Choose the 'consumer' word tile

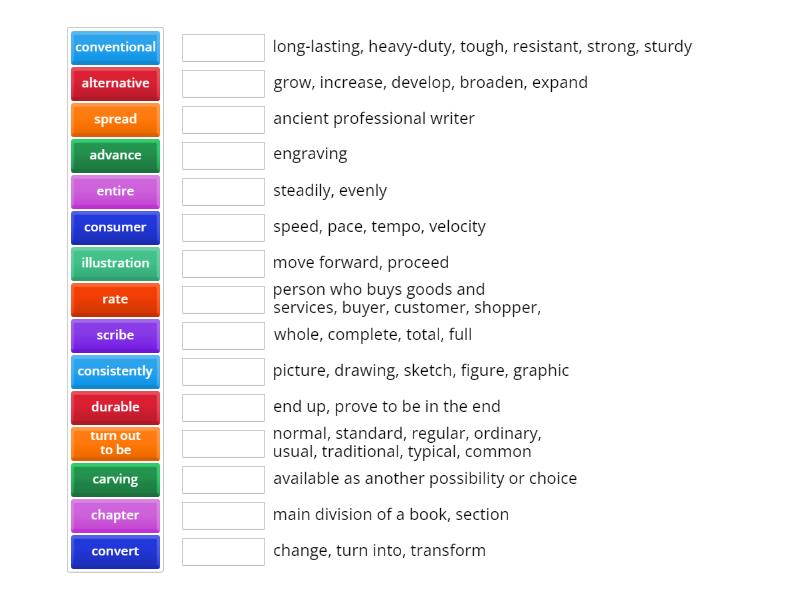point(115,227)
